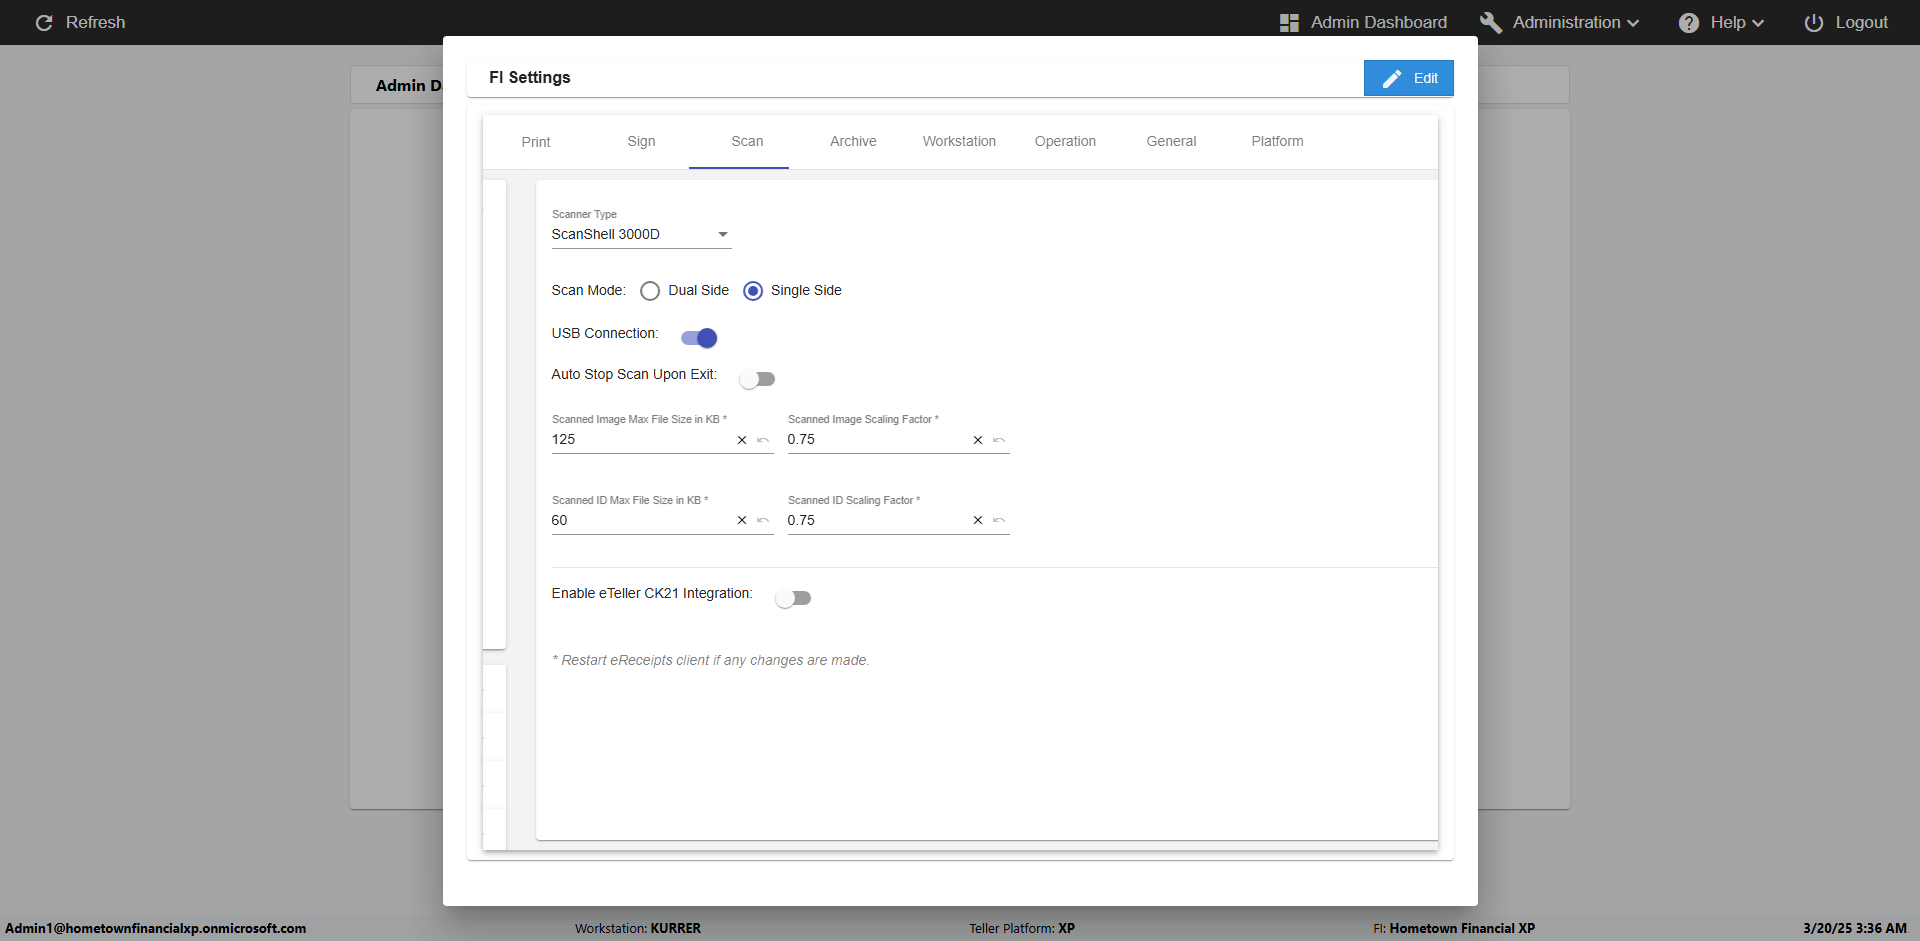
Task: Click the Restart eReceipts client note
Action: pos(710,660)
